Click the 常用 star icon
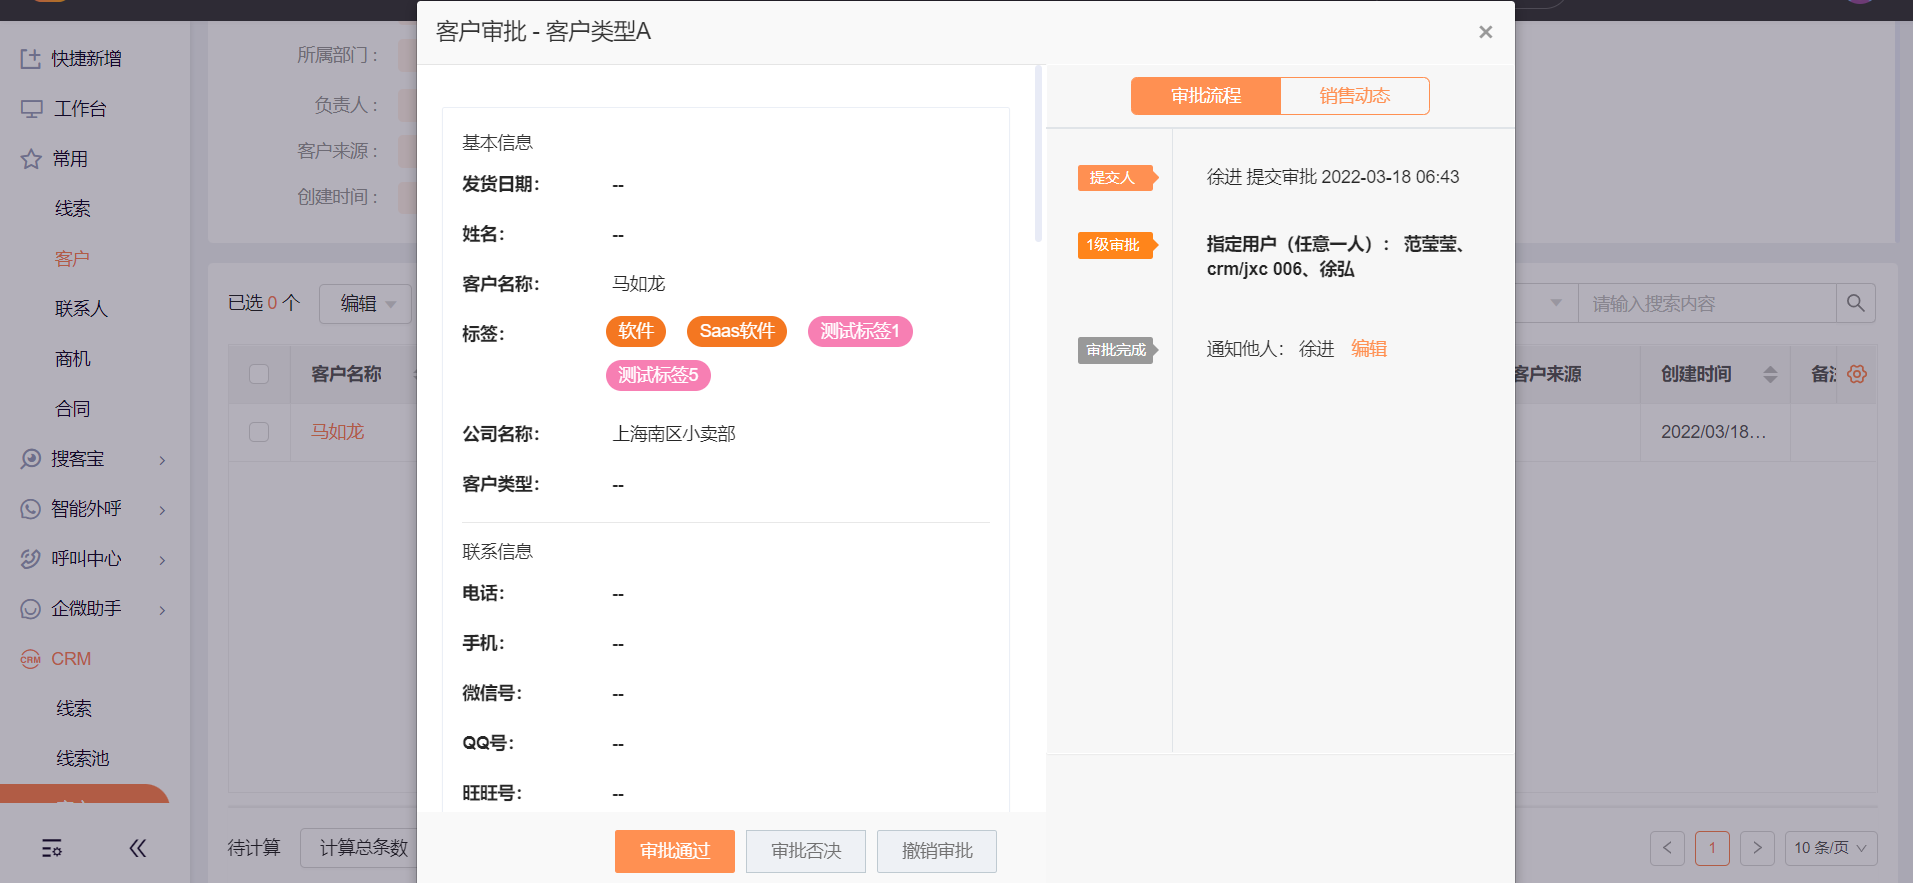The height and width of the screenshot is (883, 1913). coord(31,159)
